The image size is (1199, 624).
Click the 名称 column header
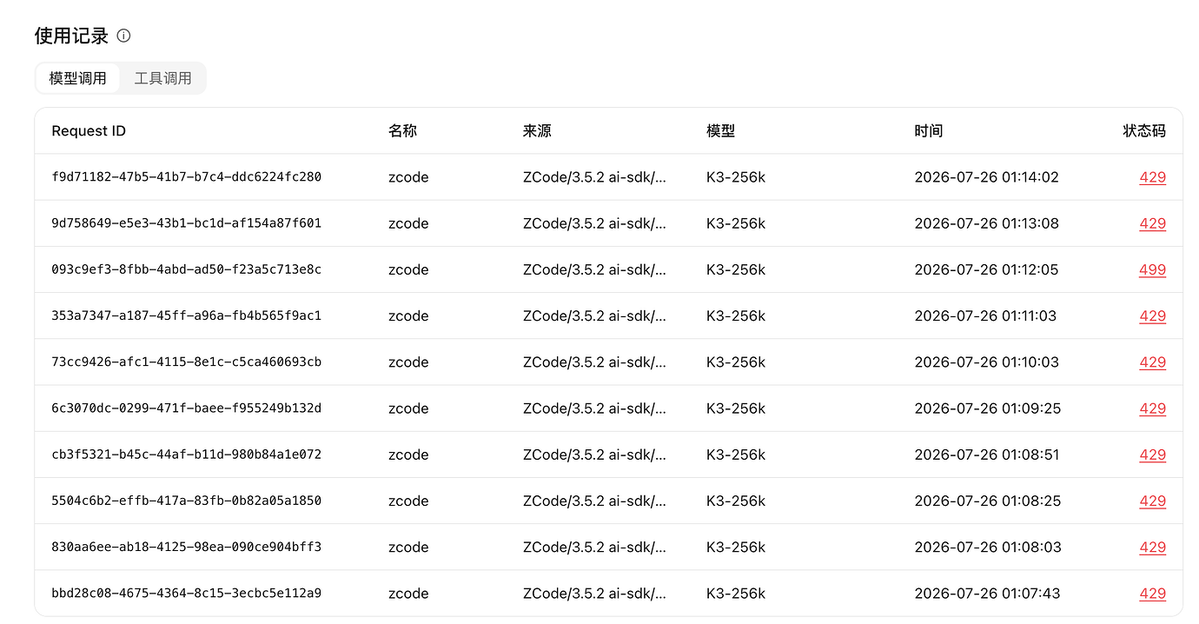[402, 131]
